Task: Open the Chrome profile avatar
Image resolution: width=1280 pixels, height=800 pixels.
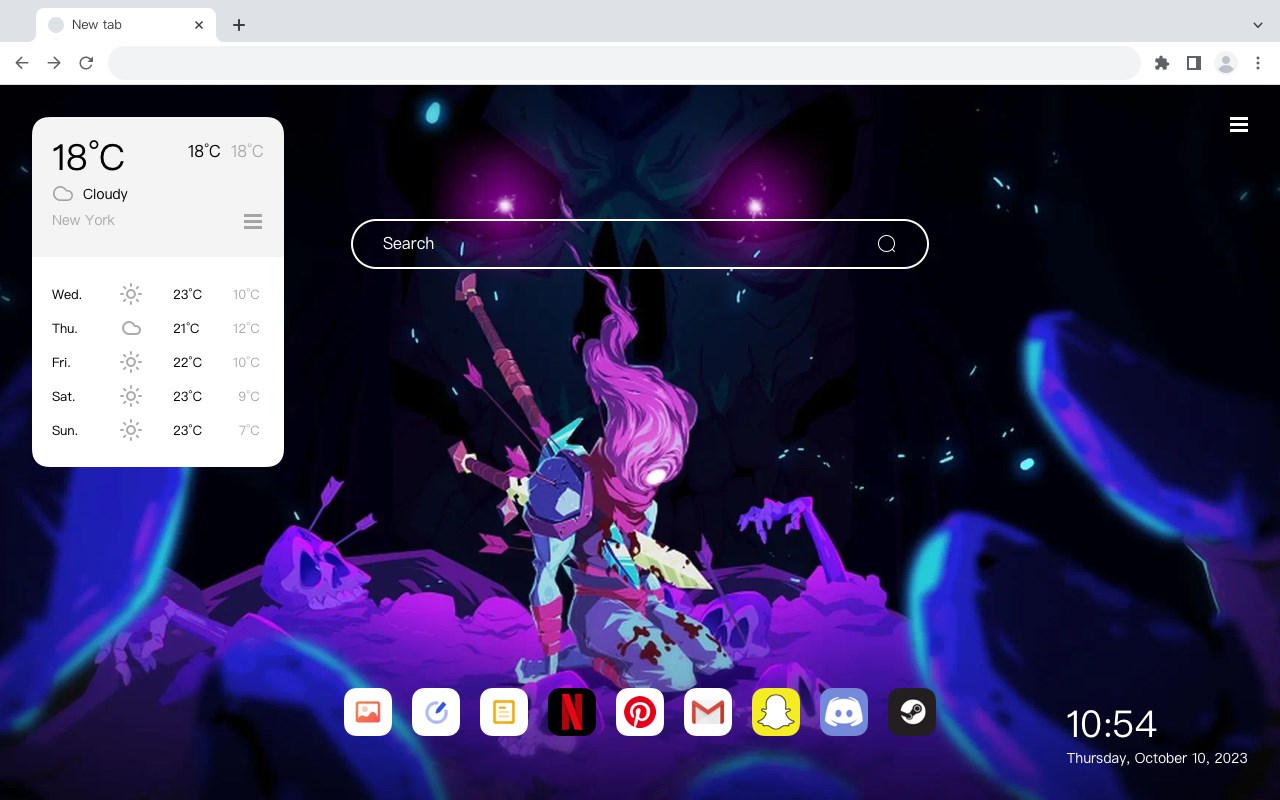Action: [1226, 63]
